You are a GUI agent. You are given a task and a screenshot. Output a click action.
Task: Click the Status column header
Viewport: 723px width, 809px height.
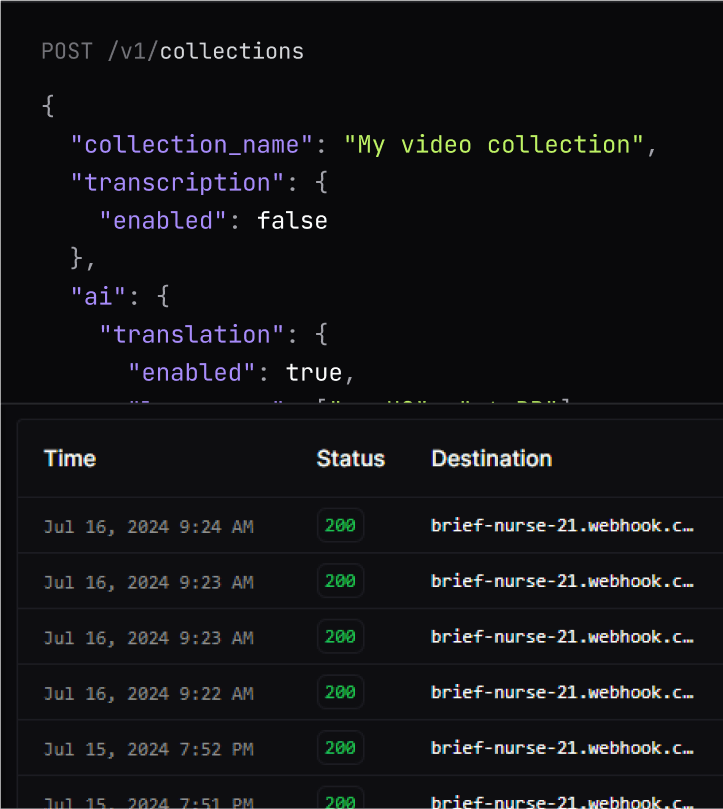[x=350, y=459]
